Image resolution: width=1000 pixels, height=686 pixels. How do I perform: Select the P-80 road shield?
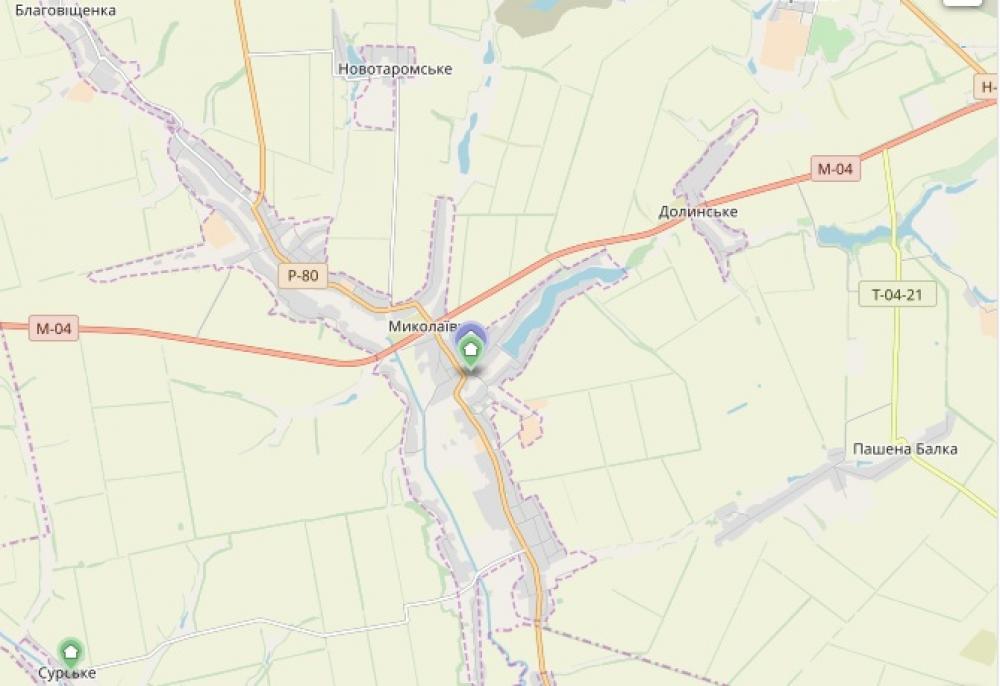[x=303, y=275]
